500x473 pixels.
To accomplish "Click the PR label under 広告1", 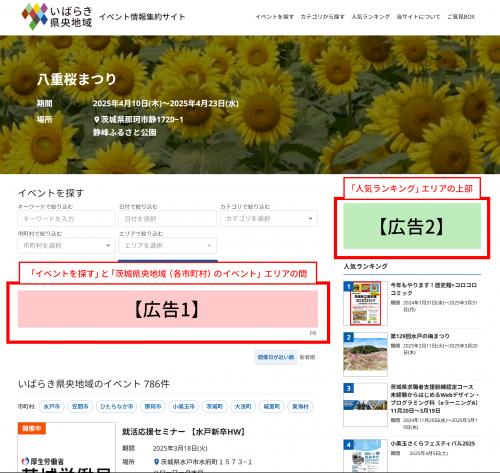I will point(313,333).
